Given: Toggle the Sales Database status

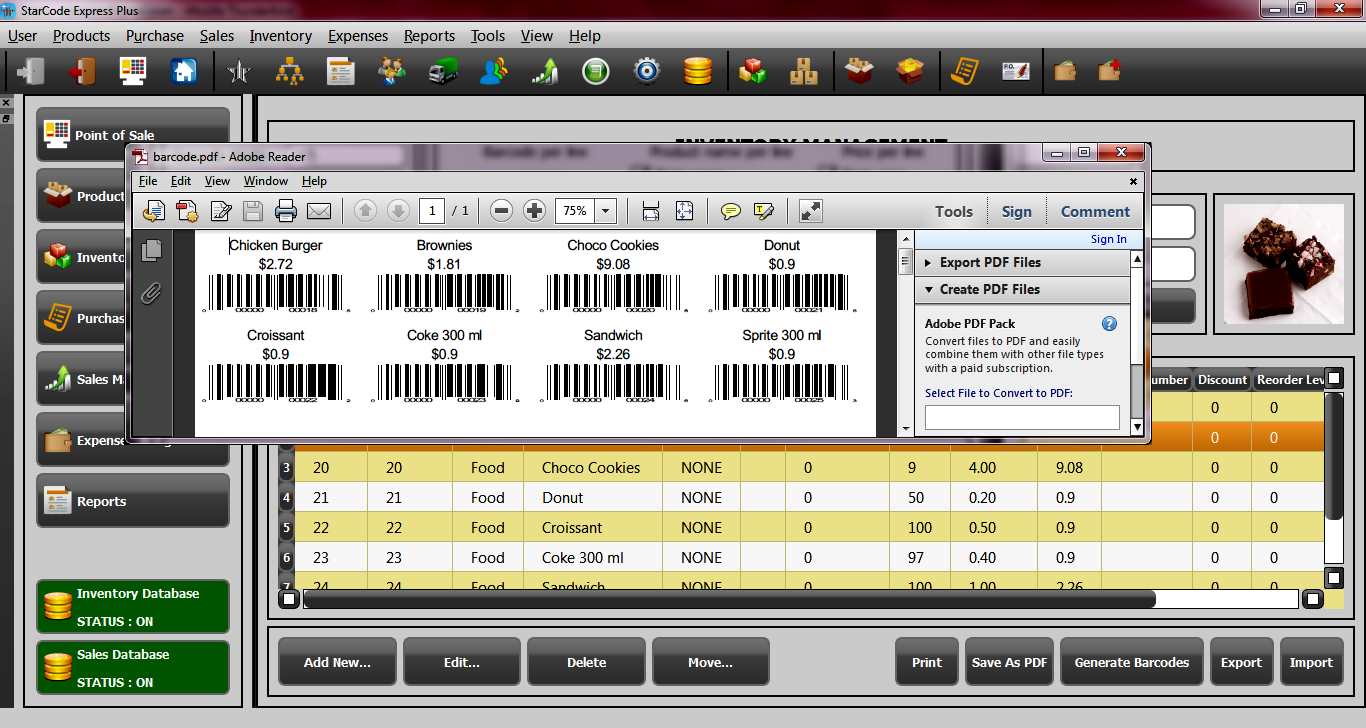Looking at the screenshot, I should (x=132, y=665).
